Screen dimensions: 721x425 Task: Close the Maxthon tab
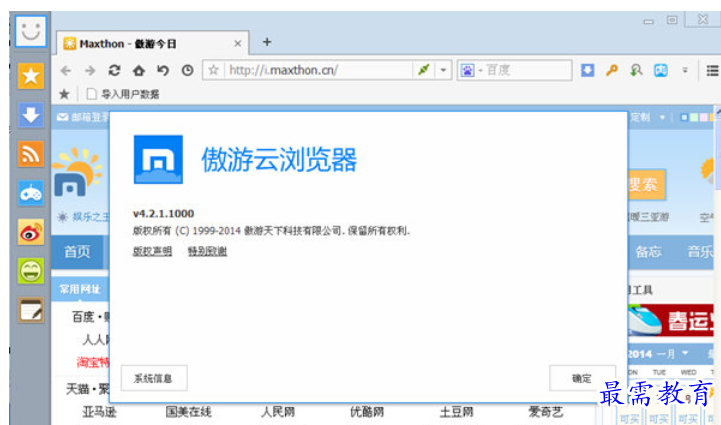pyautogui.click(x=238, y=44)
